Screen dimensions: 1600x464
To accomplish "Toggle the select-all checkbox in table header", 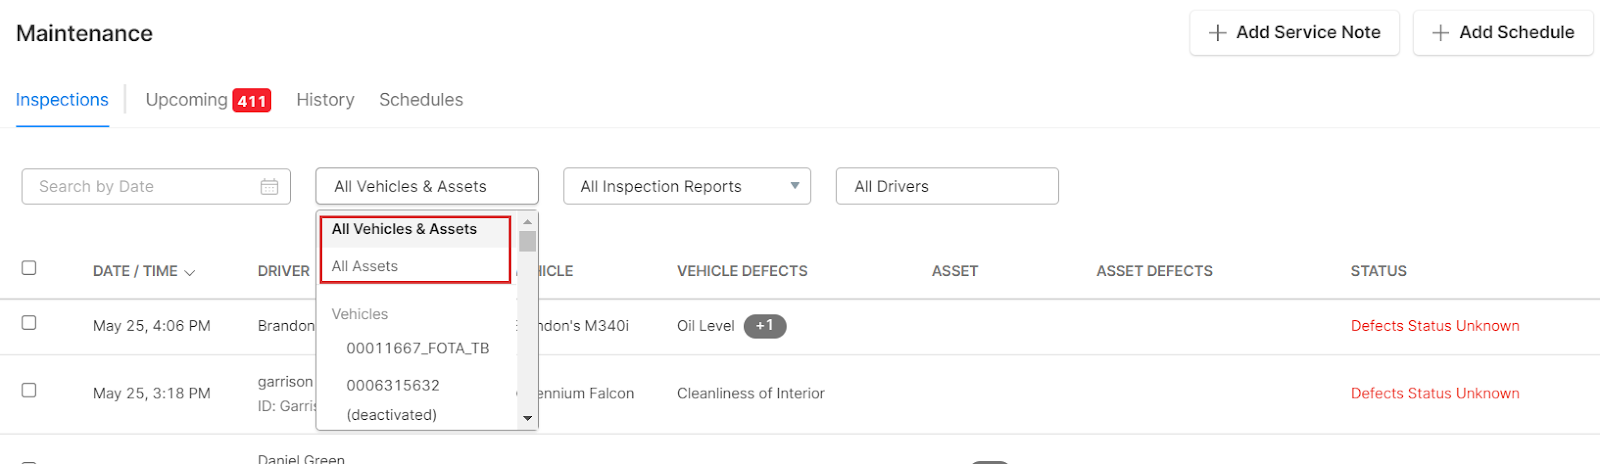I will tap(29, 268).
